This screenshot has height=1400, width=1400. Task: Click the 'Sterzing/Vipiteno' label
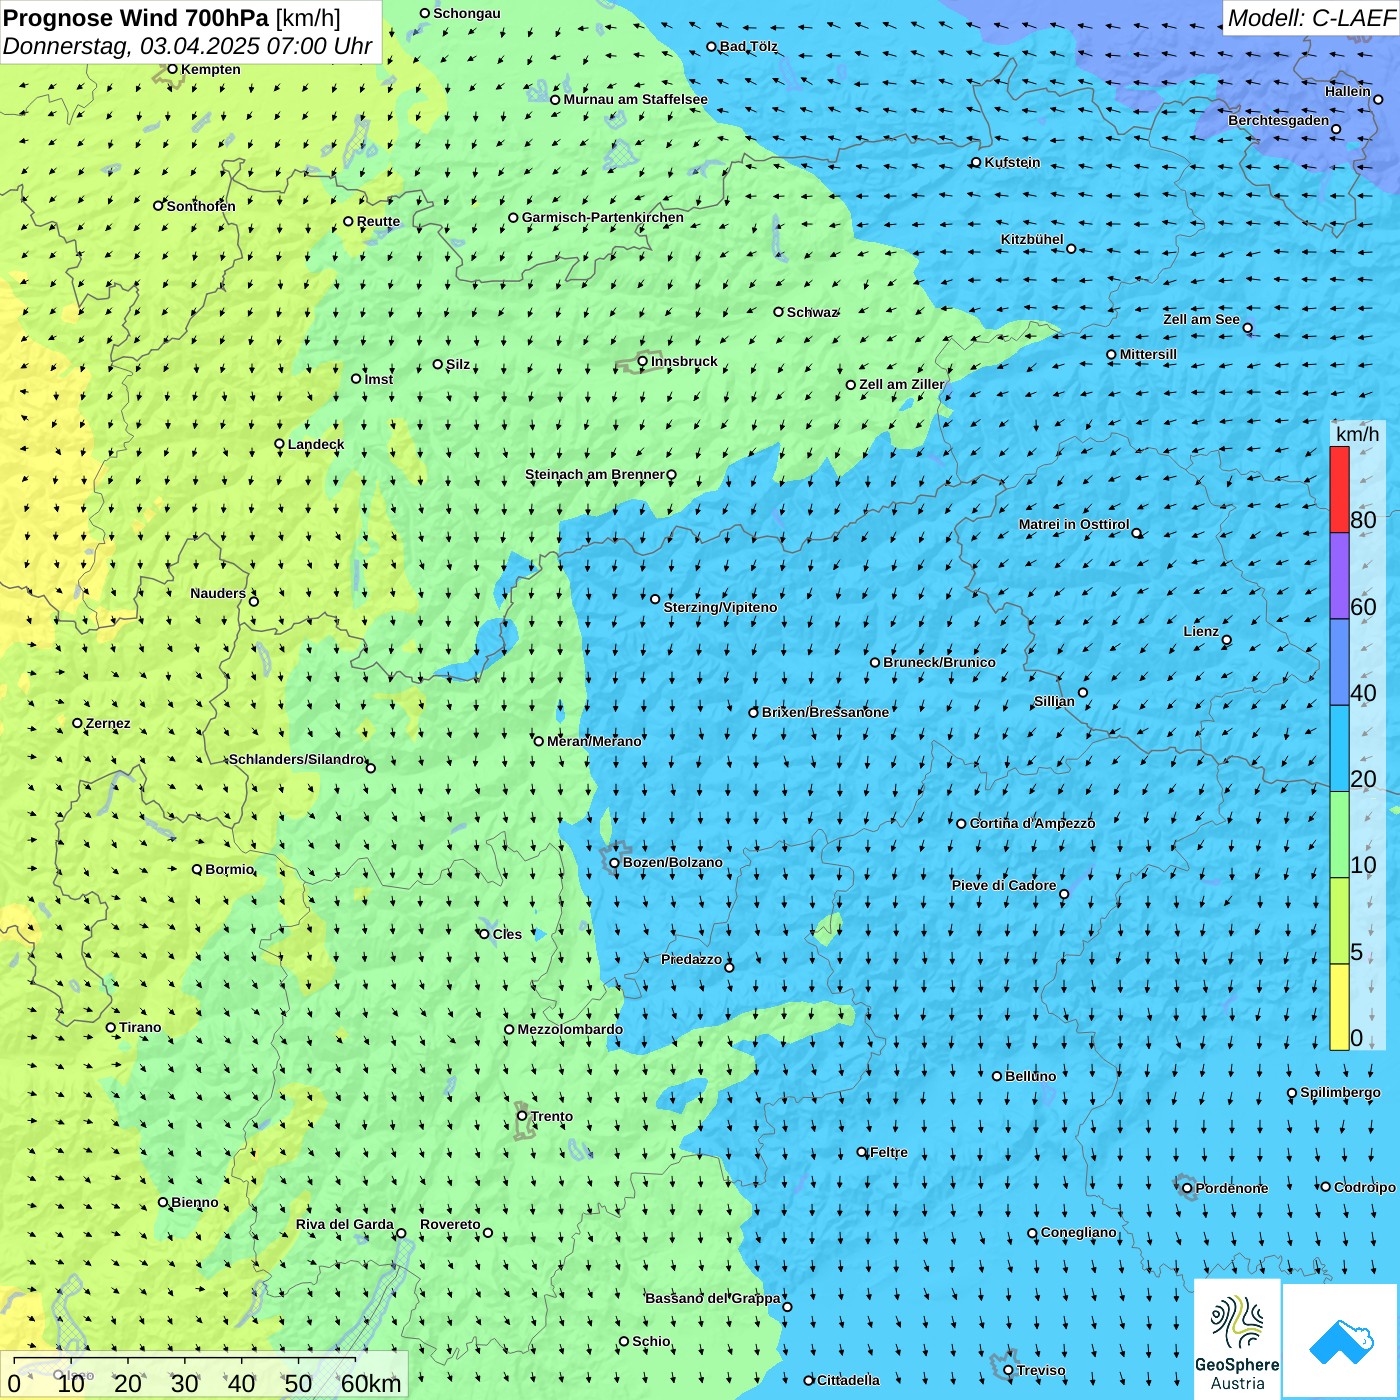[720, 607]
